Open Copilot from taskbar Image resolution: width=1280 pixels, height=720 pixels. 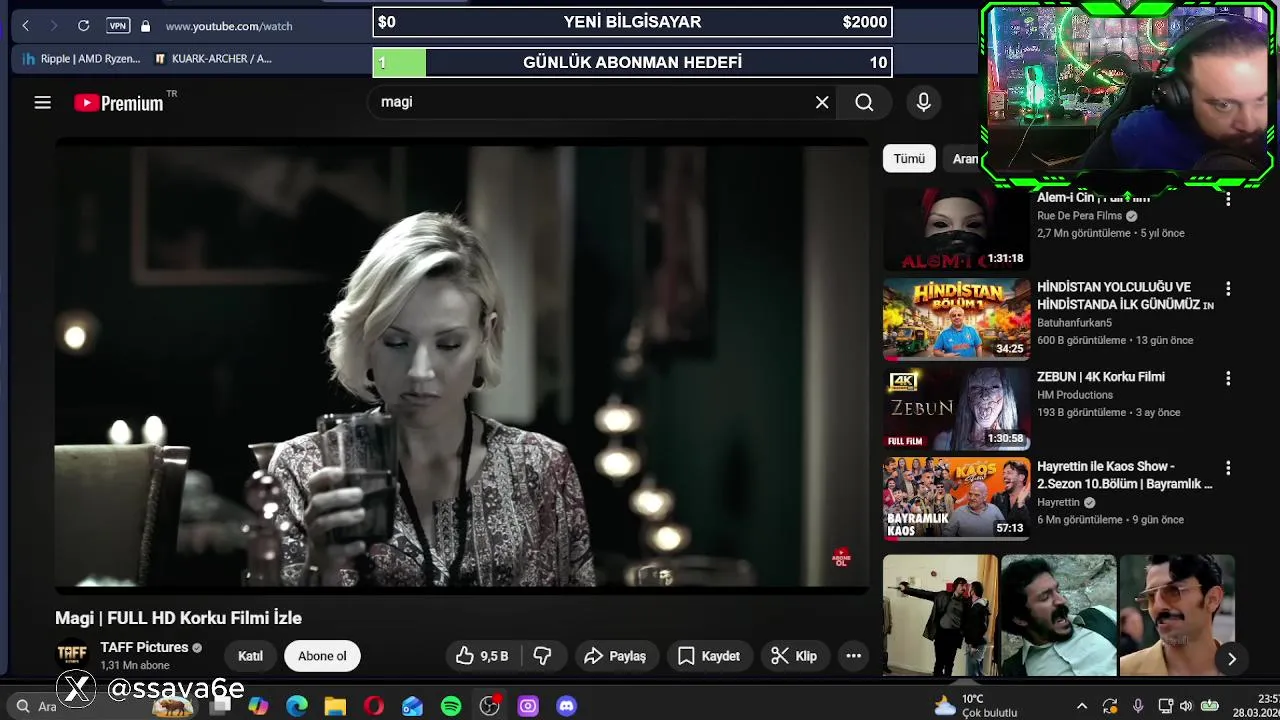(258, 706)
